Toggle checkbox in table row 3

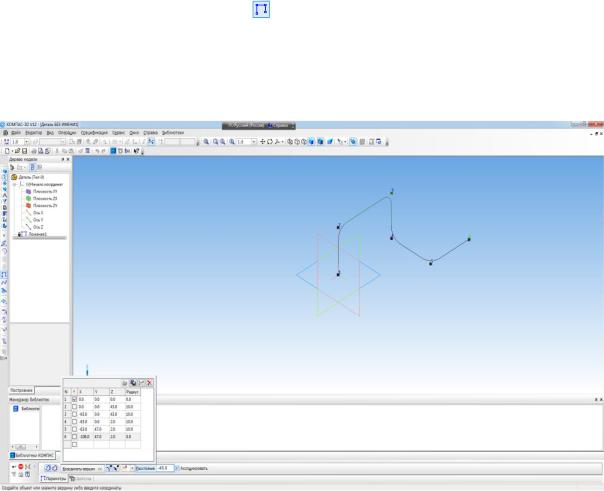74,414
